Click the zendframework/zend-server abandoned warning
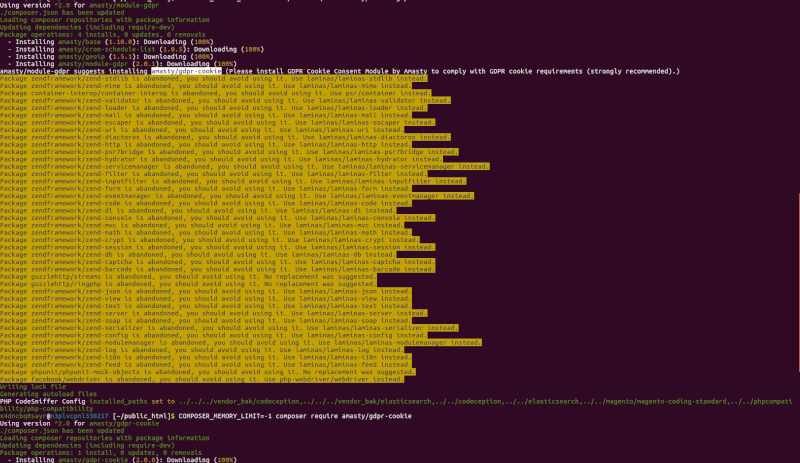Viewport: 800px width, 463px height. [213, 313]
